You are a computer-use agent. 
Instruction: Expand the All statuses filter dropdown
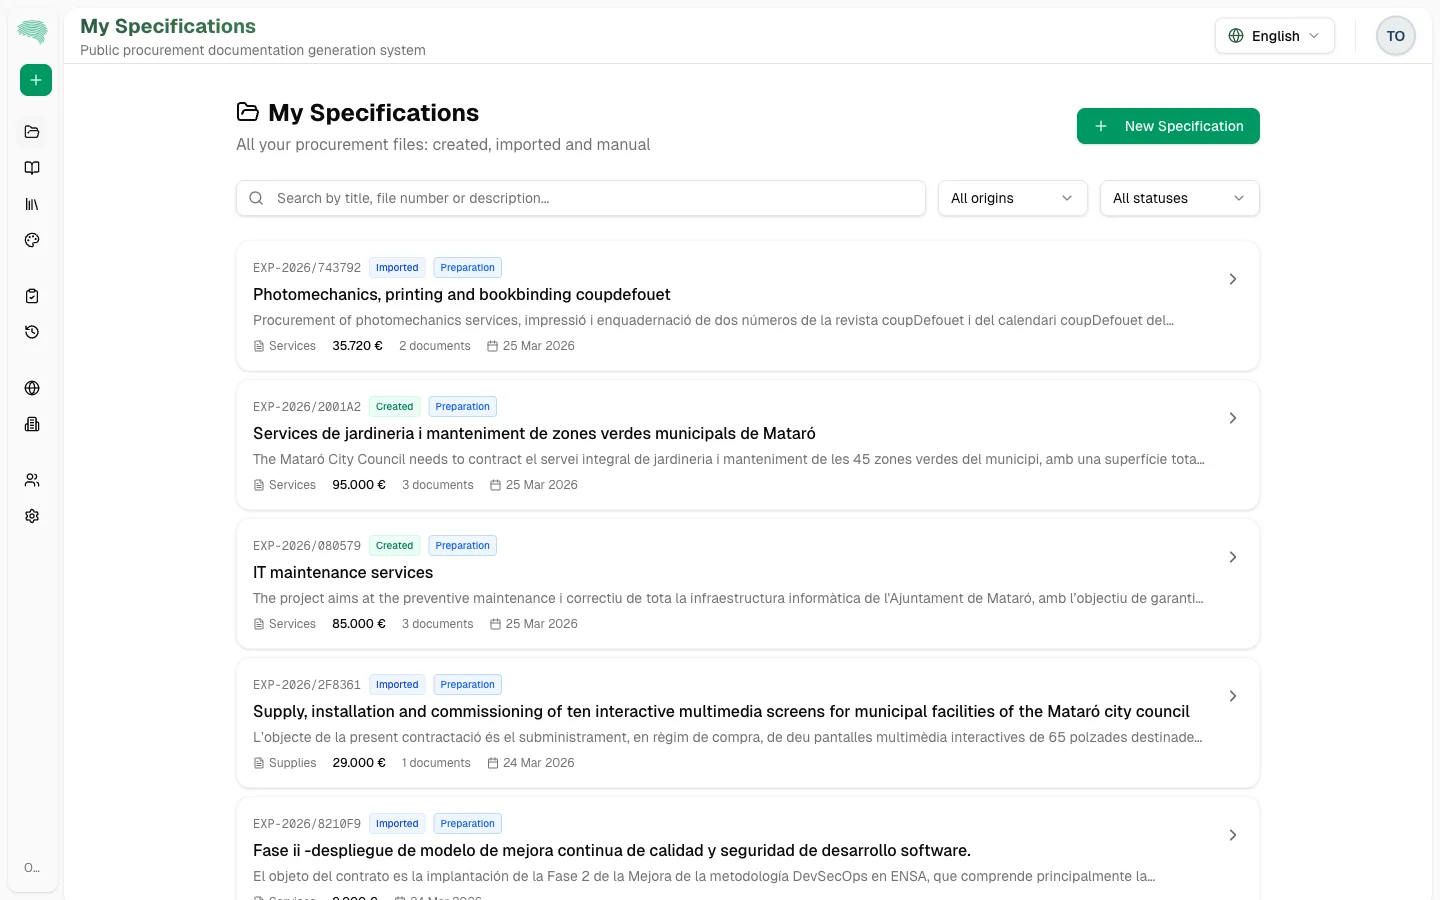1179,198
